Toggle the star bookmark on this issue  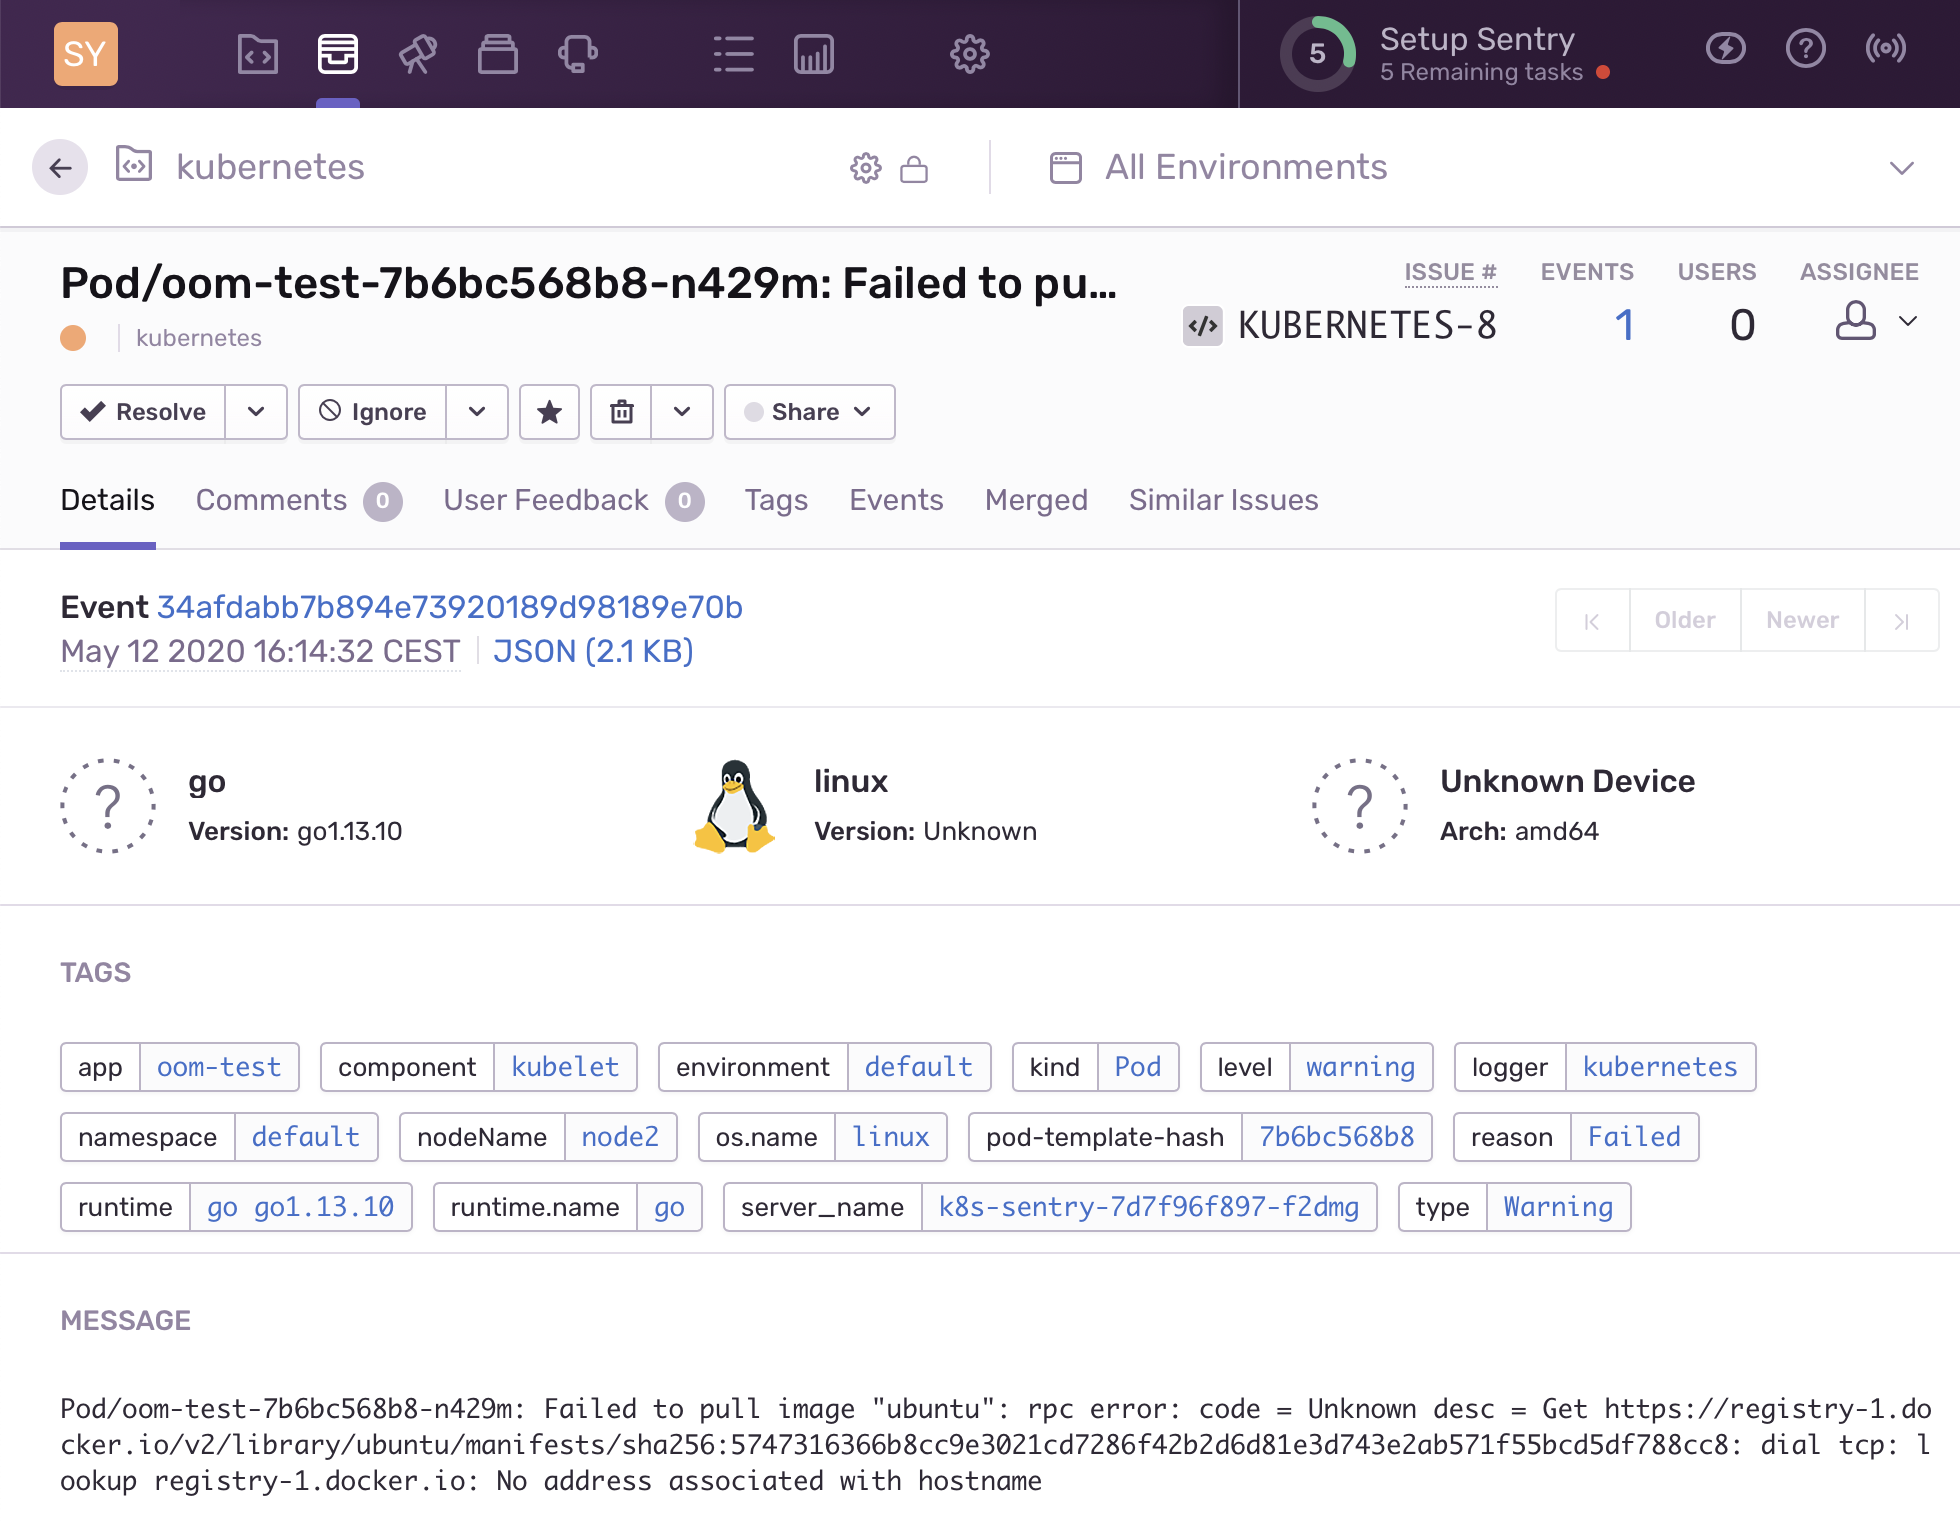click(549, 412)
